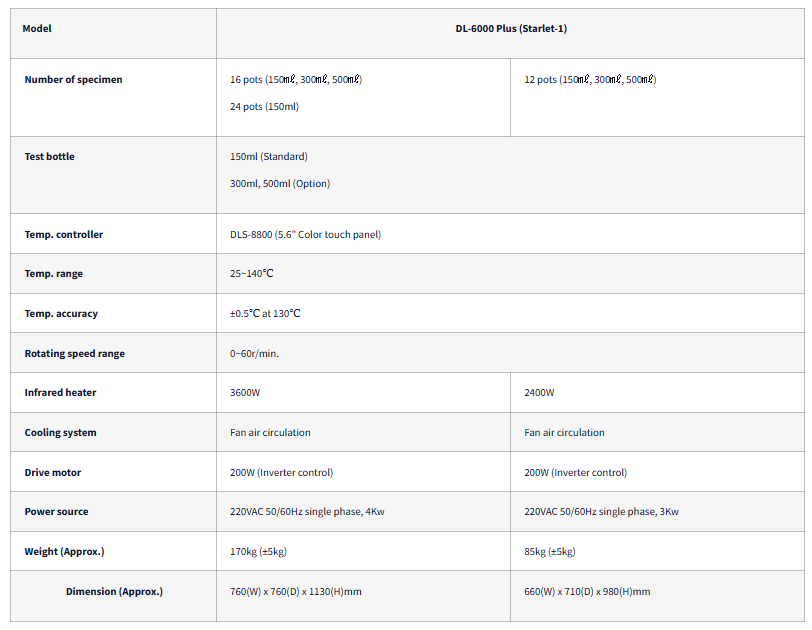Select the "Temp. range" row label
The image size is (812, 630).
(54, 274)
